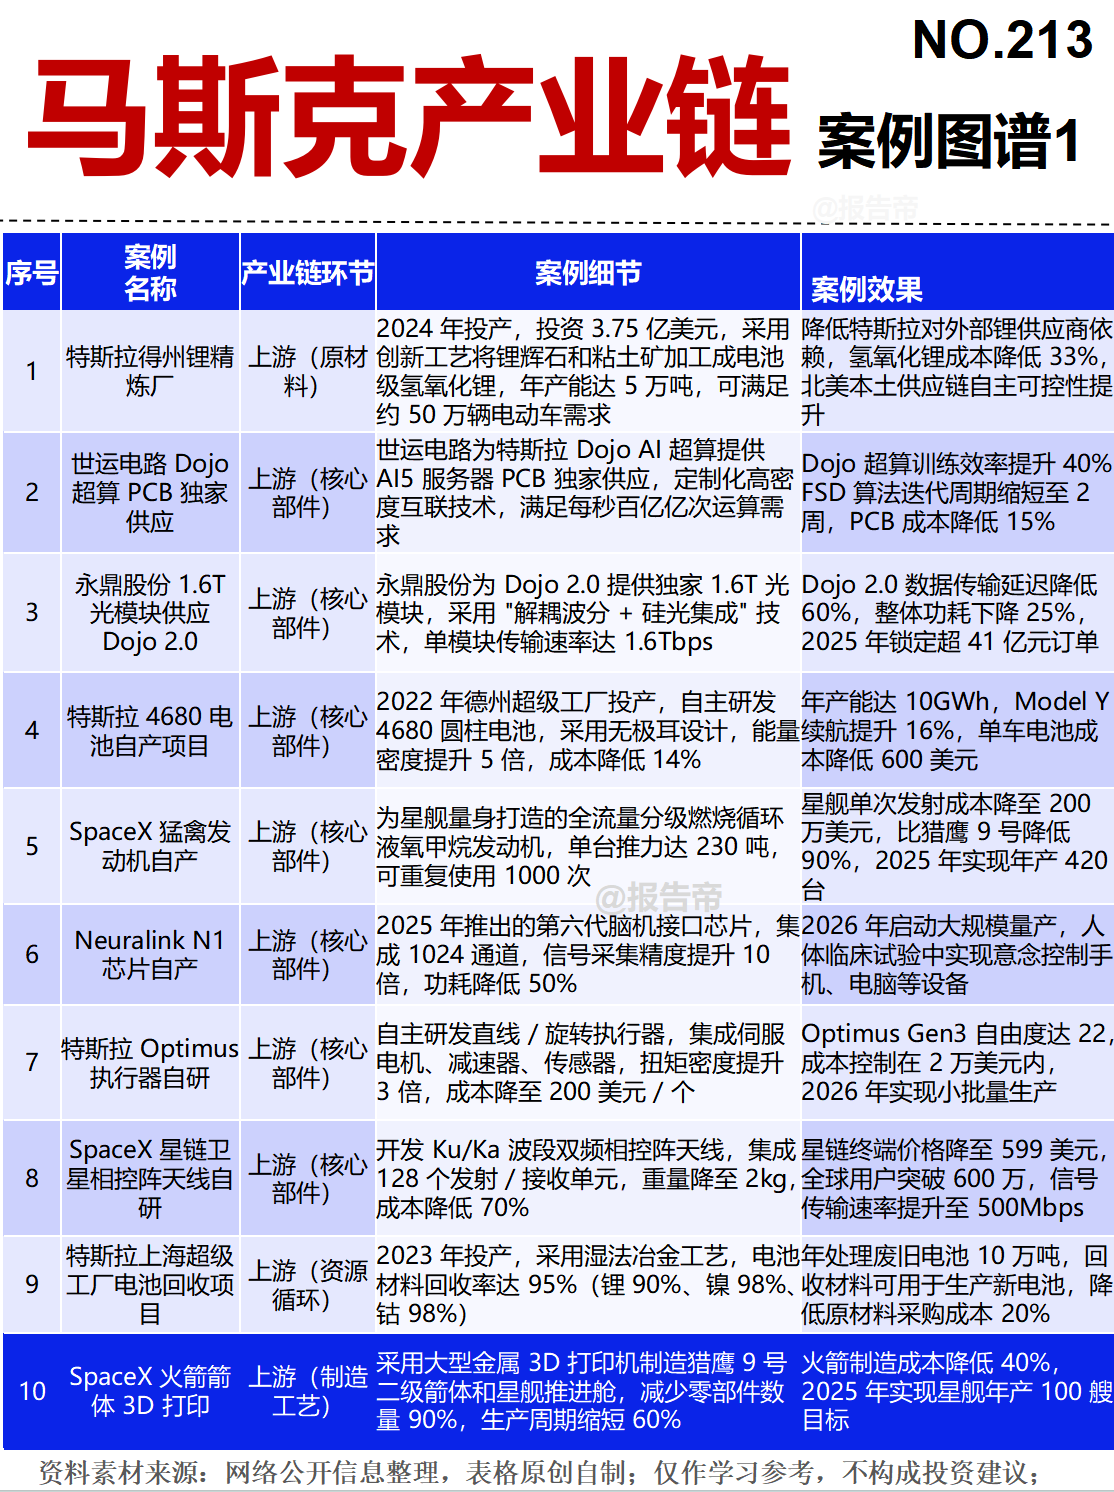Click the 产业链环节 column header

coord(308,272)
